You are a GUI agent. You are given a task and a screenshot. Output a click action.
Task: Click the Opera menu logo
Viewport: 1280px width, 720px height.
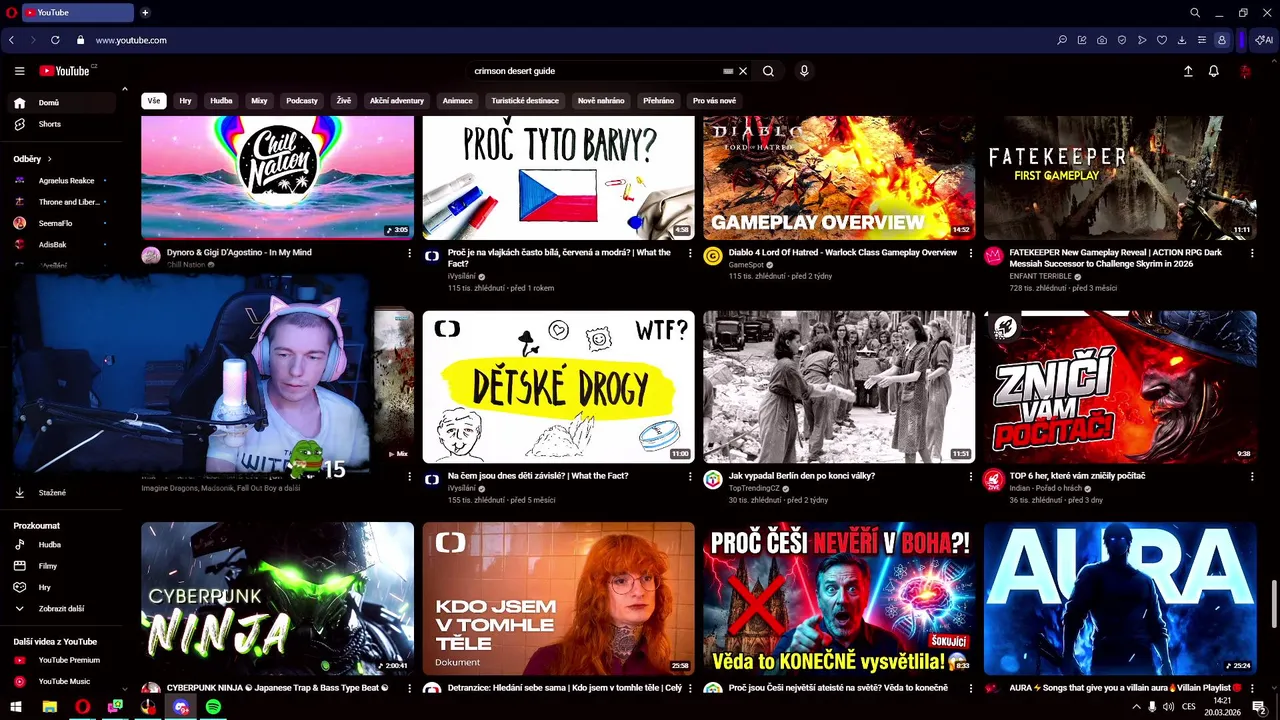click(10, 13)
